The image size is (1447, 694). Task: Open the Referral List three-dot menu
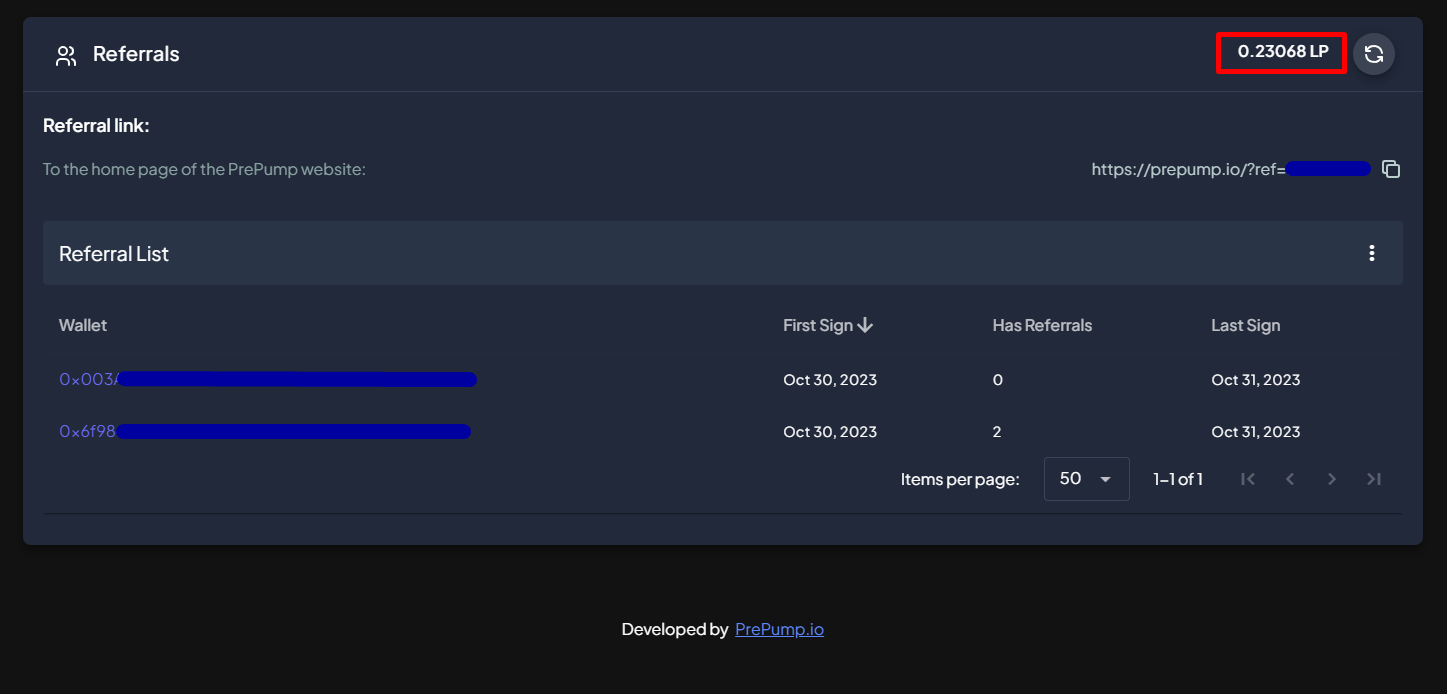coord(1372,253)
